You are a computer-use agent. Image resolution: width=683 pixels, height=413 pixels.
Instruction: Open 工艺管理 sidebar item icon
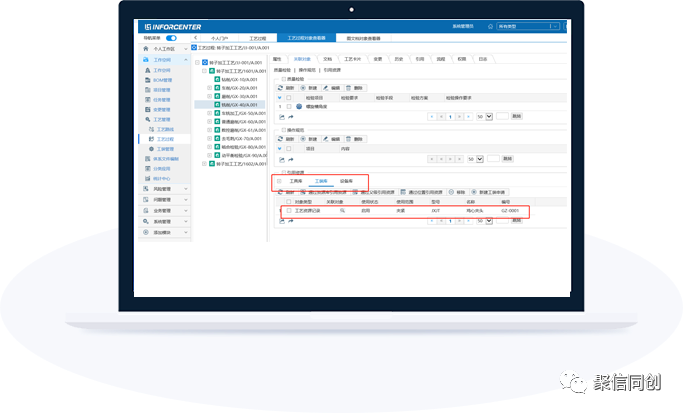(148, 119)
